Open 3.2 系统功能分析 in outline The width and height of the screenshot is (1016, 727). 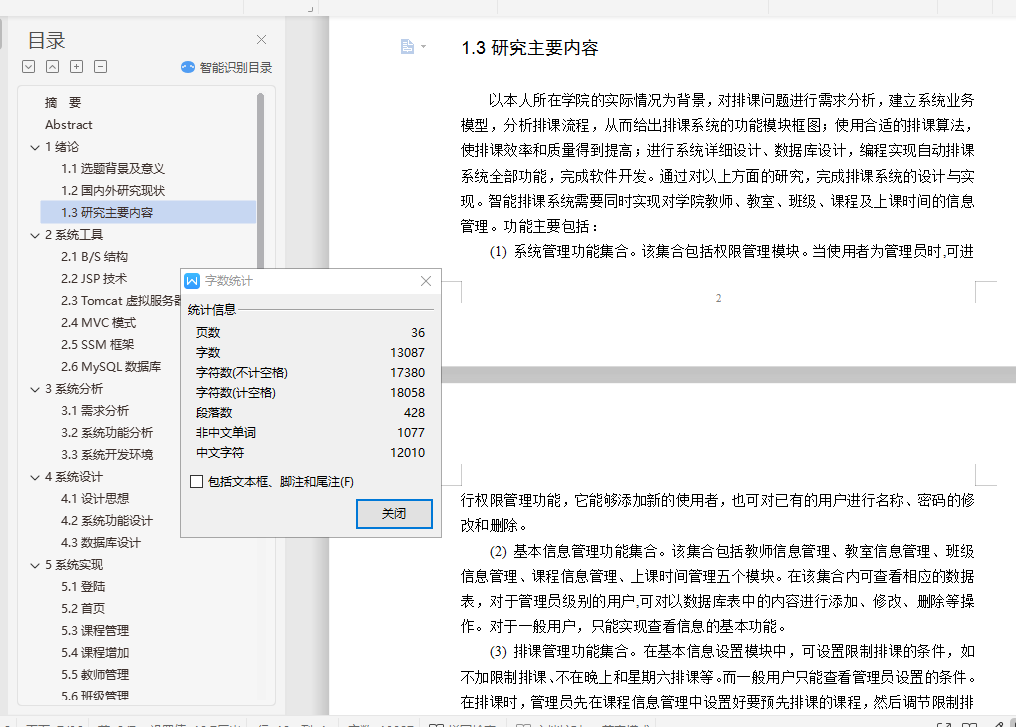[107, 433]
